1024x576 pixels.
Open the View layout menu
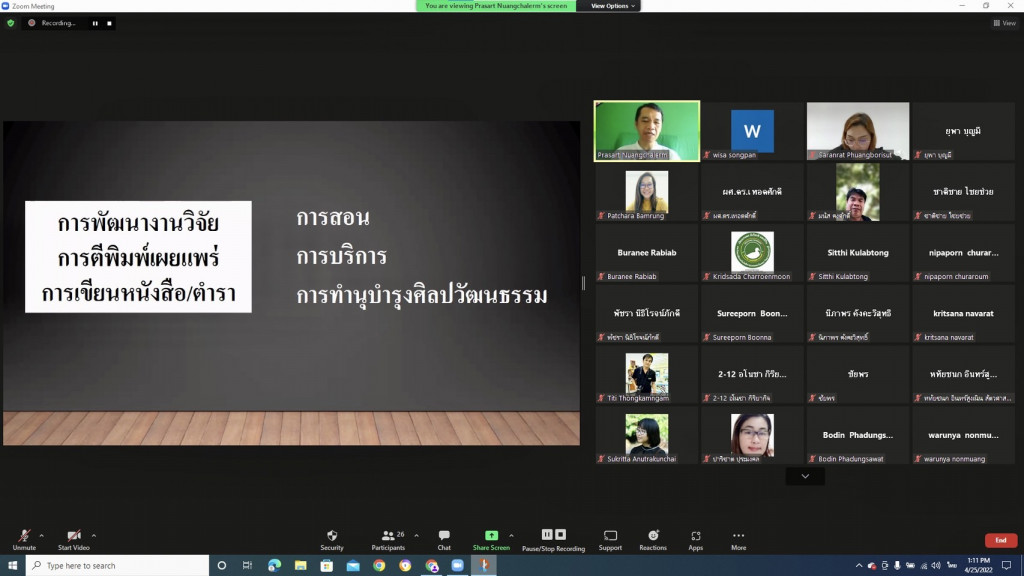point(1003,23)
